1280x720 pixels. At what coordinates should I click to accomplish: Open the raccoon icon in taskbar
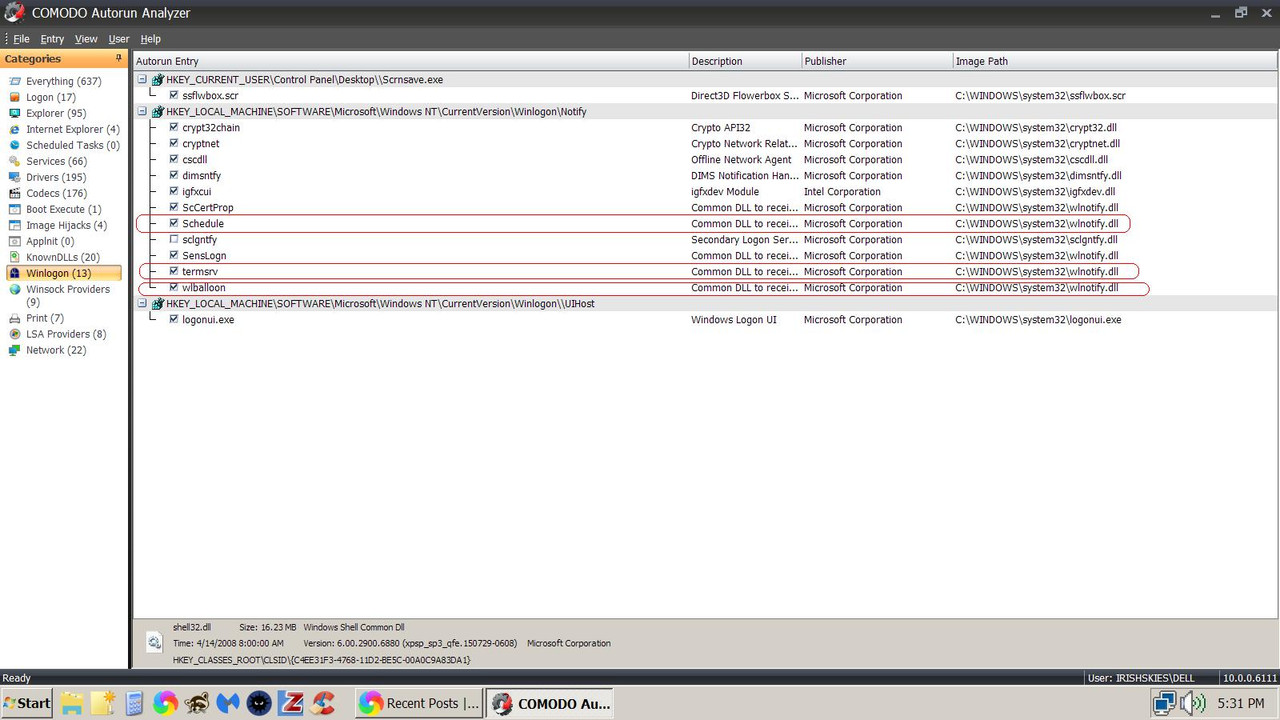click(x=197, y=703)
